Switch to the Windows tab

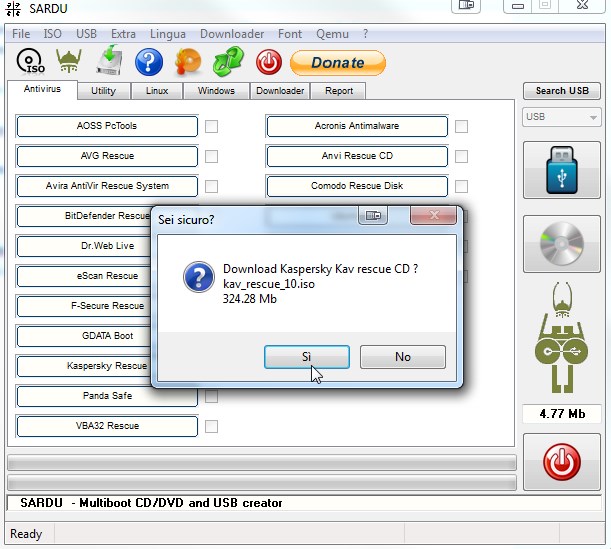(216, 91)
